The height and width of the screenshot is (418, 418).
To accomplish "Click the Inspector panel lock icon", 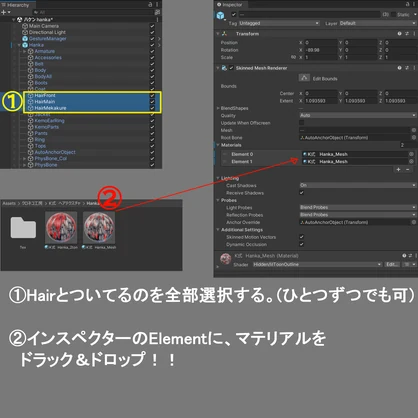I will pos(408,4).
